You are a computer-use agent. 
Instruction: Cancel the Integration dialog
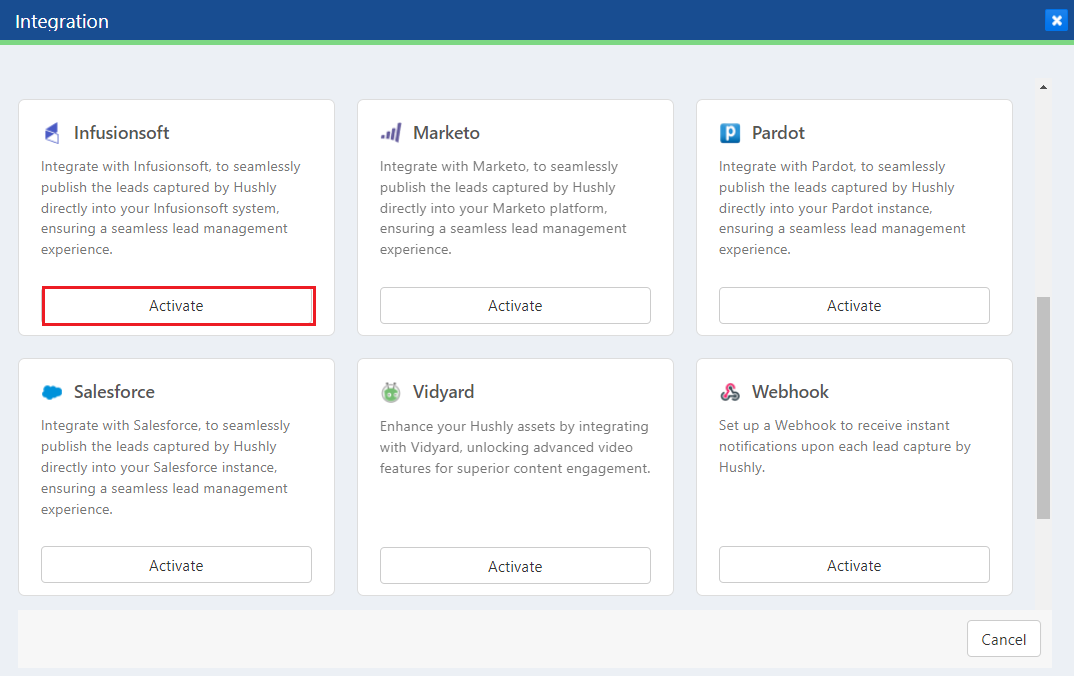pyautogui.click(x=1003, y=639)
